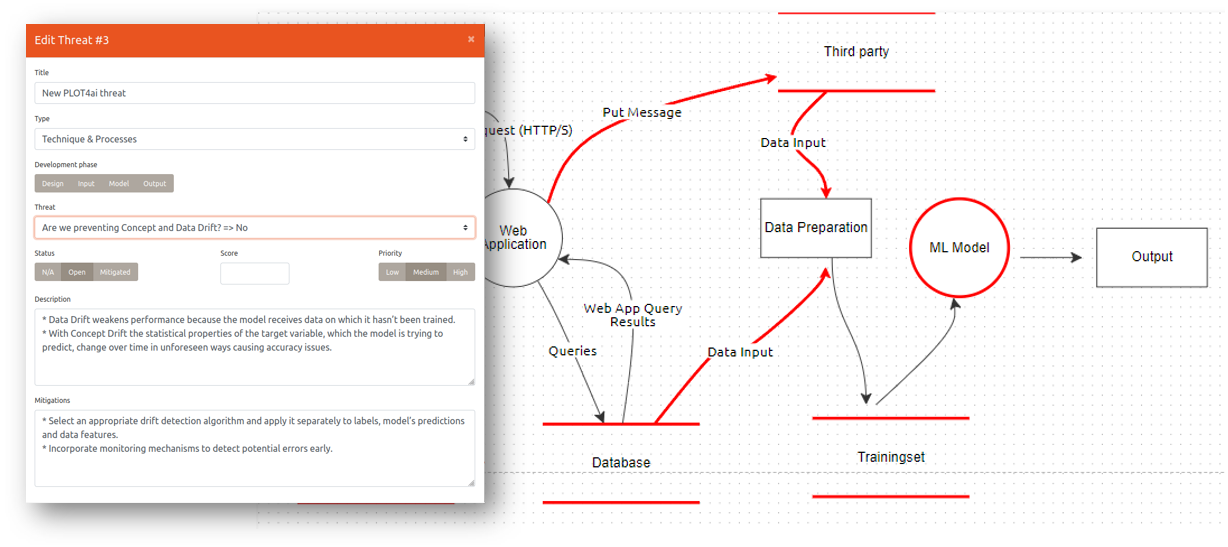This screenshot has width=1228, height=547.
Task: Open the Type dropdown showing Technique & Processes
Action: coord(255,139)
